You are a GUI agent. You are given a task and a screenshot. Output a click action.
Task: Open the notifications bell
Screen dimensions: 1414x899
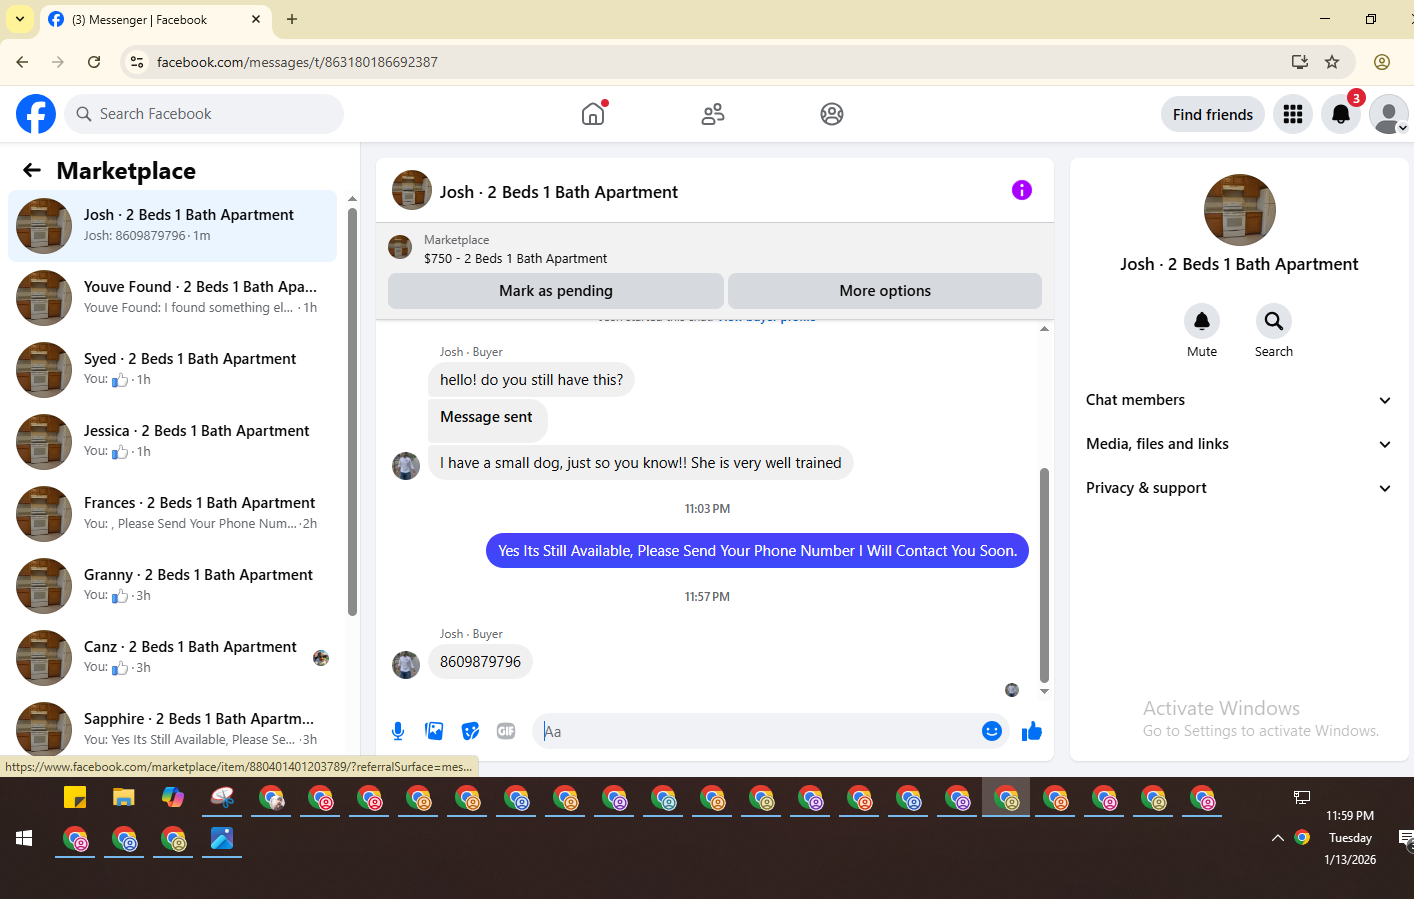(x=1341, y=114)
